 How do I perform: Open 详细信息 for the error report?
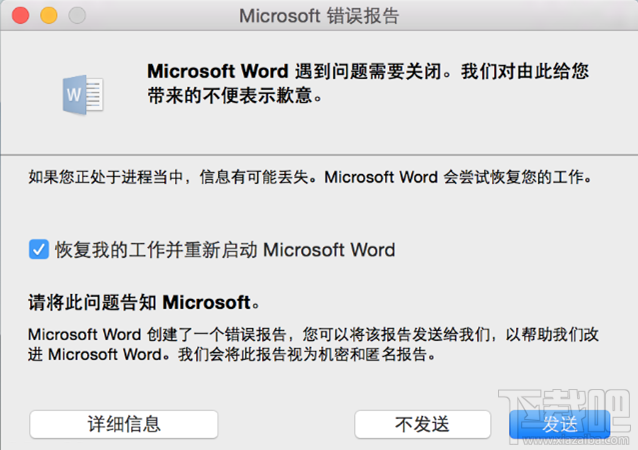(x=124, y=424)
